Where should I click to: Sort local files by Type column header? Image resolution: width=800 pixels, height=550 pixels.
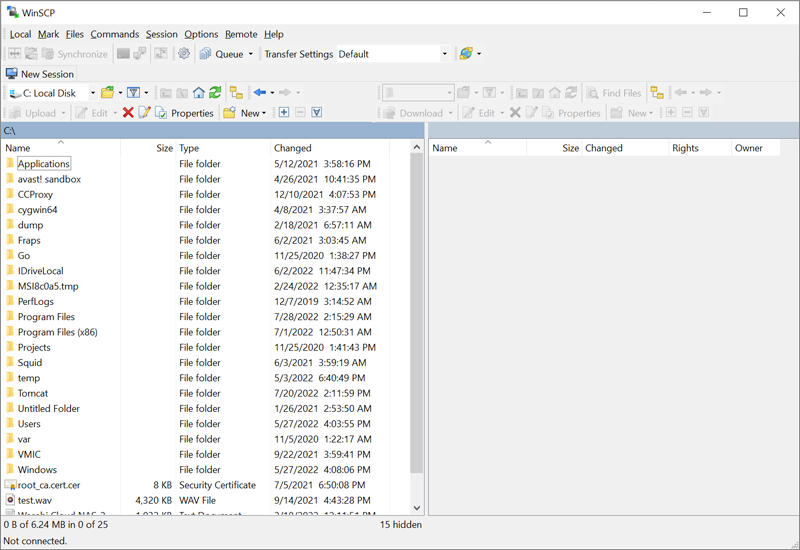[x=223, y=148]
